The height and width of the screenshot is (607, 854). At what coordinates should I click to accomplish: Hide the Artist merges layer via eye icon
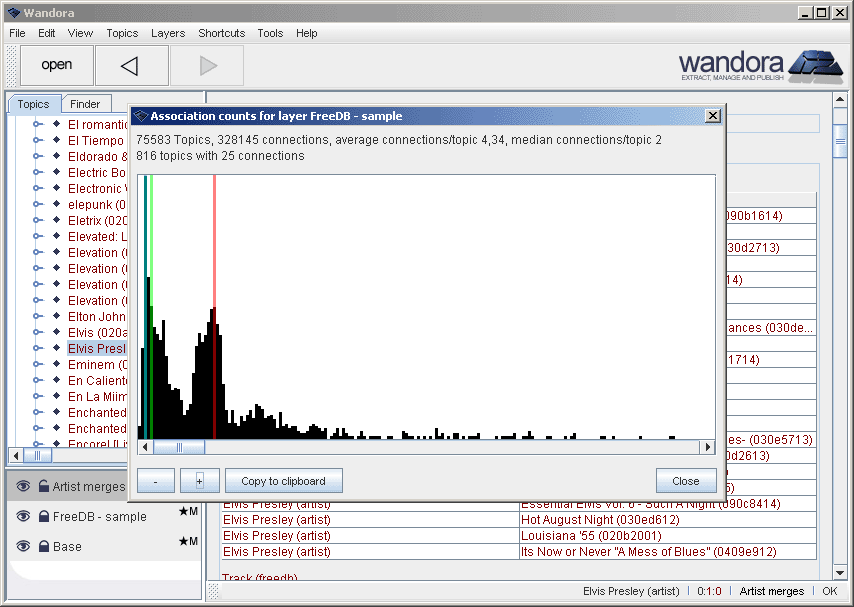23,487
